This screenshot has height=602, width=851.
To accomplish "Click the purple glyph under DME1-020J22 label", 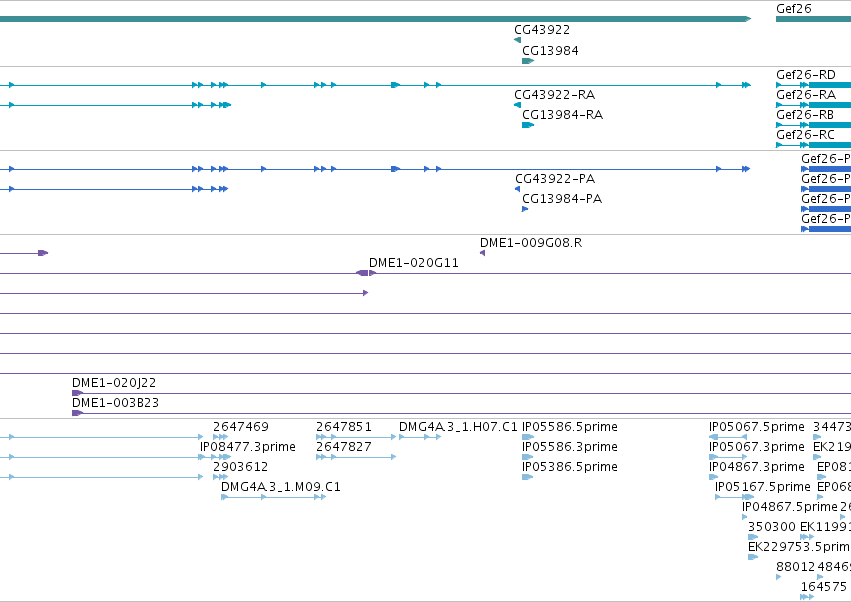I will click(78, 393).
